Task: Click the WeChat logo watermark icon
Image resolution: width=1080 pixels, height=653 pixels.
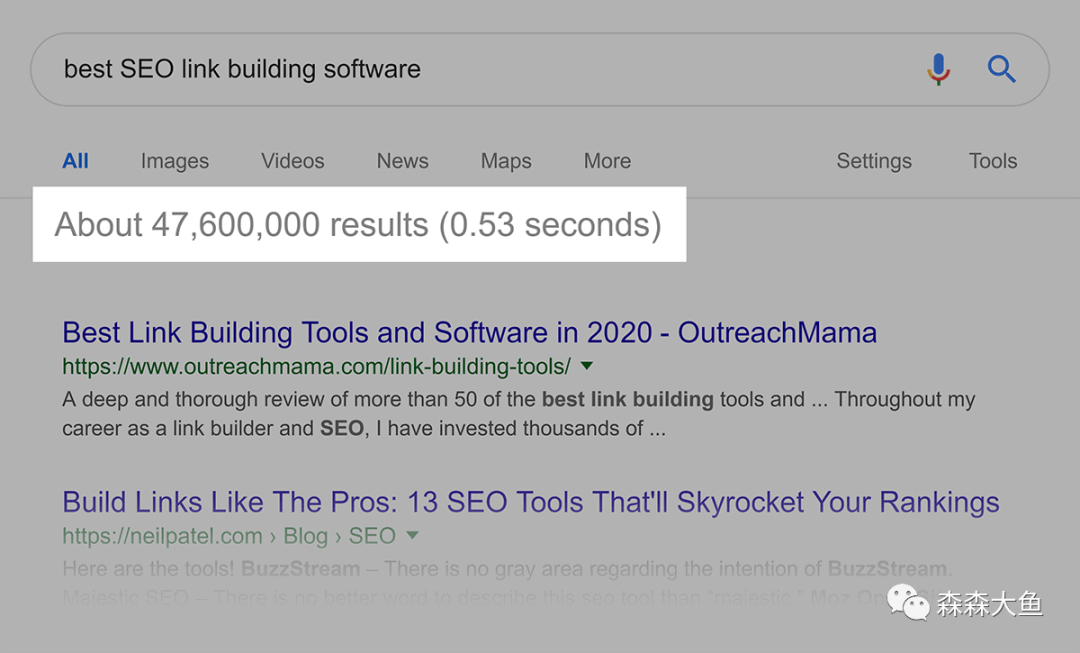Action: pos(908,603)
